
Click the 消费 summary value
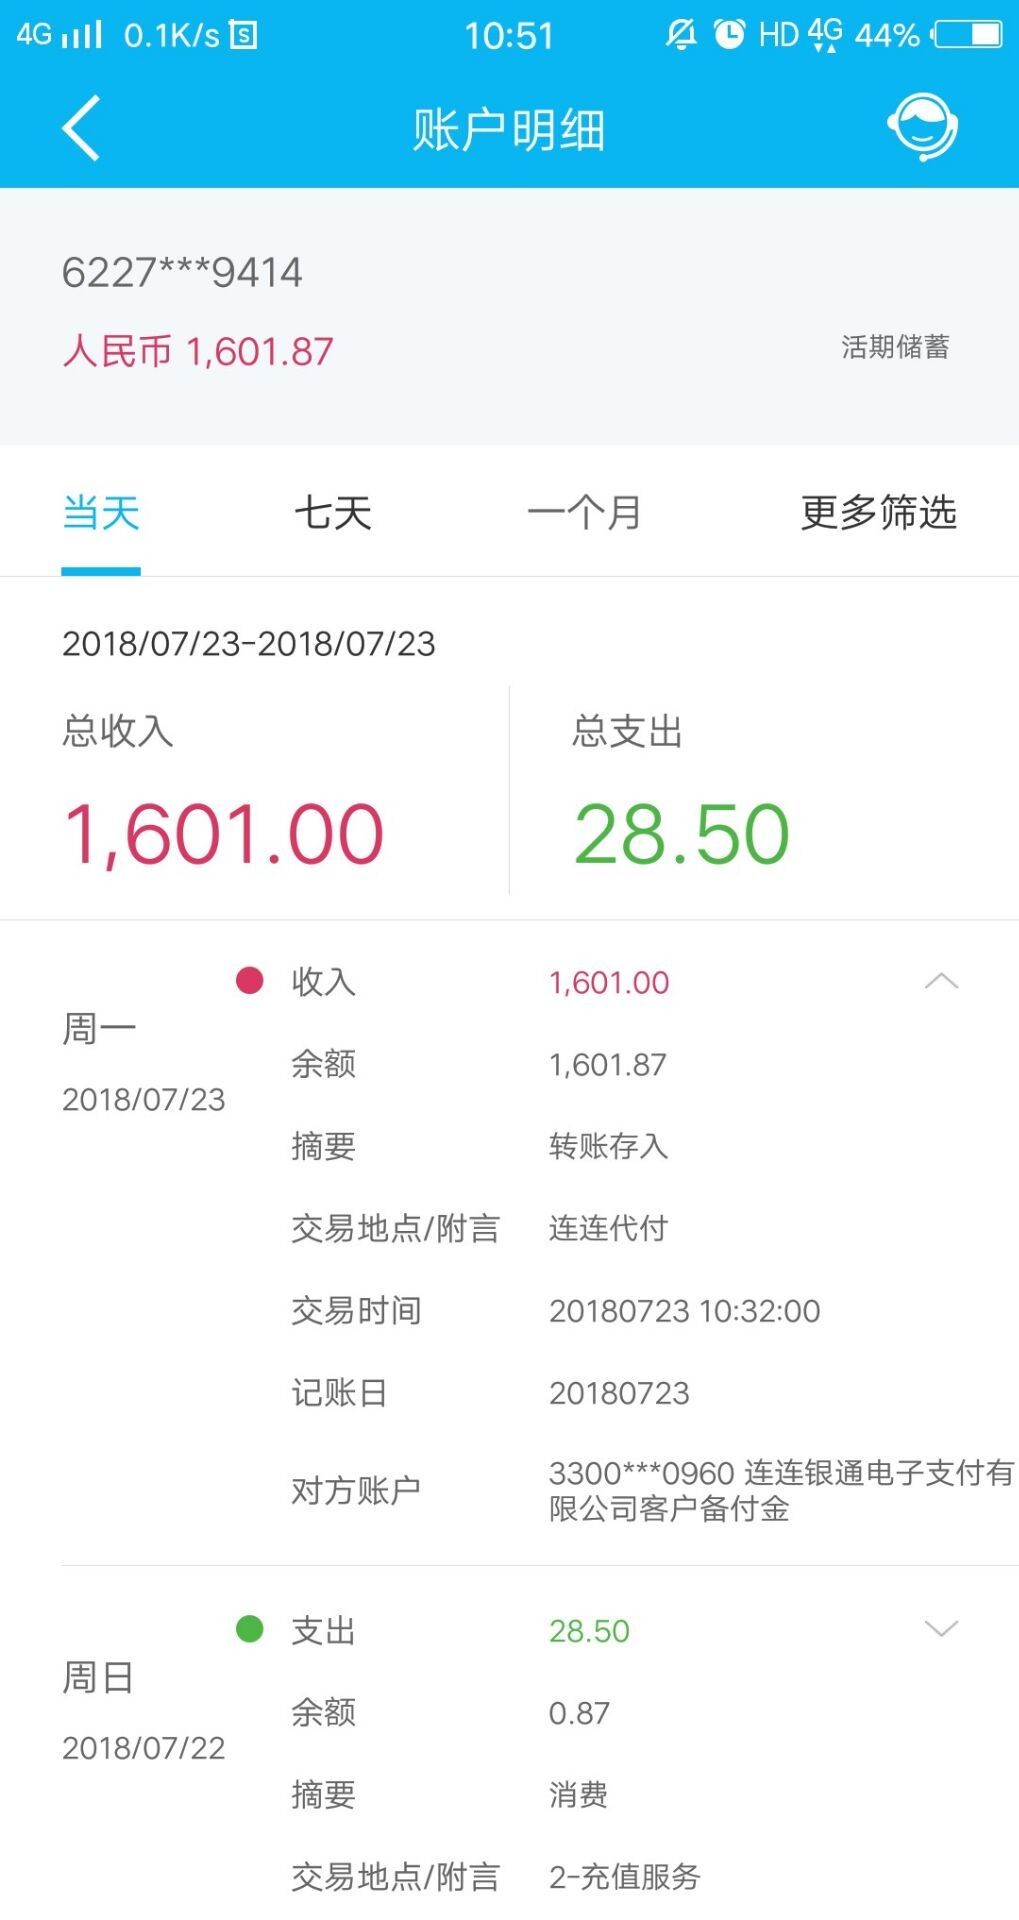(x=579, y=1795)
